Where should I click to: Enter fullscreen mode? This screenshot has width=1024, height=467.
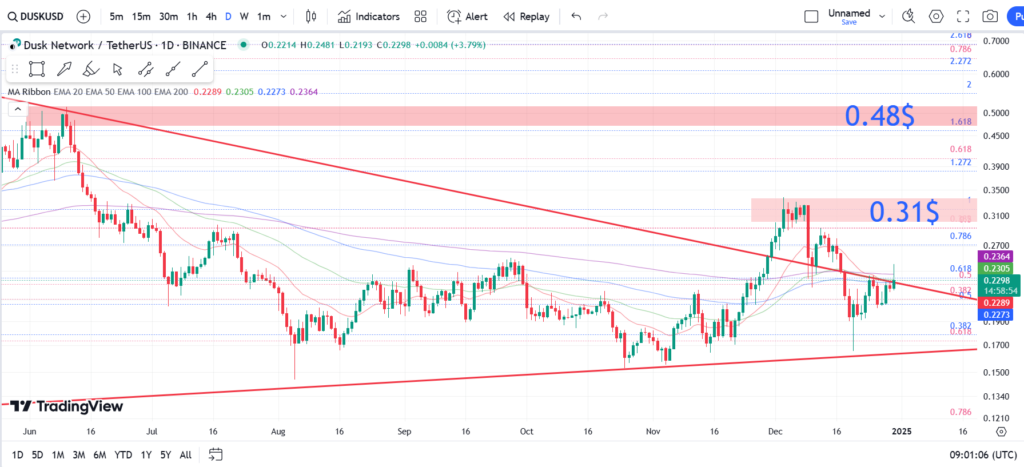coord(963,16)
